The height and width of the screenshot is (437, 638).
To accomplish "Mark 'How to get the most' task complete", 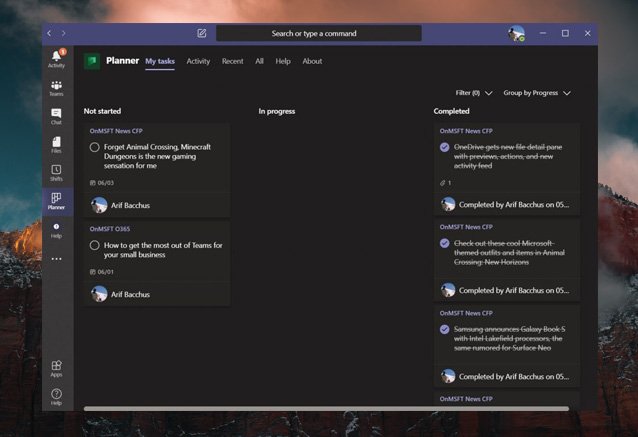I will (x=95, y=245).
